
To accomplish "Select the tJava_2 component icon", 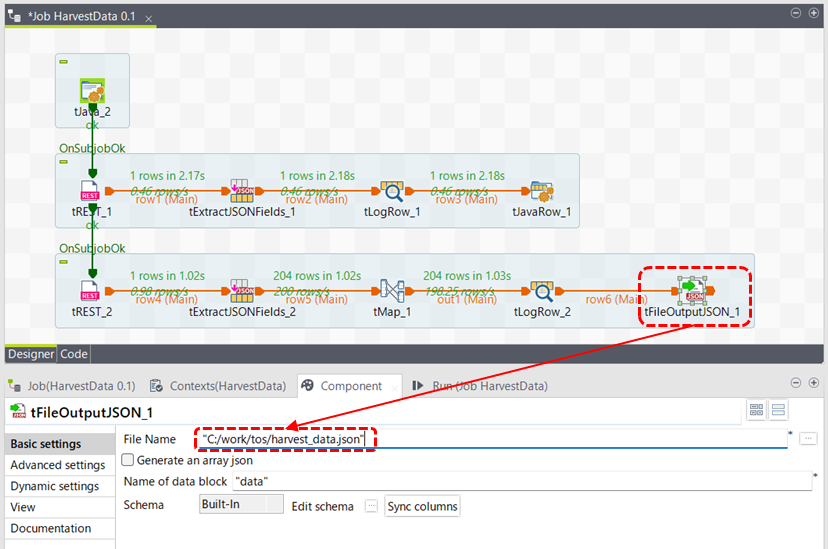I will 92,91.
